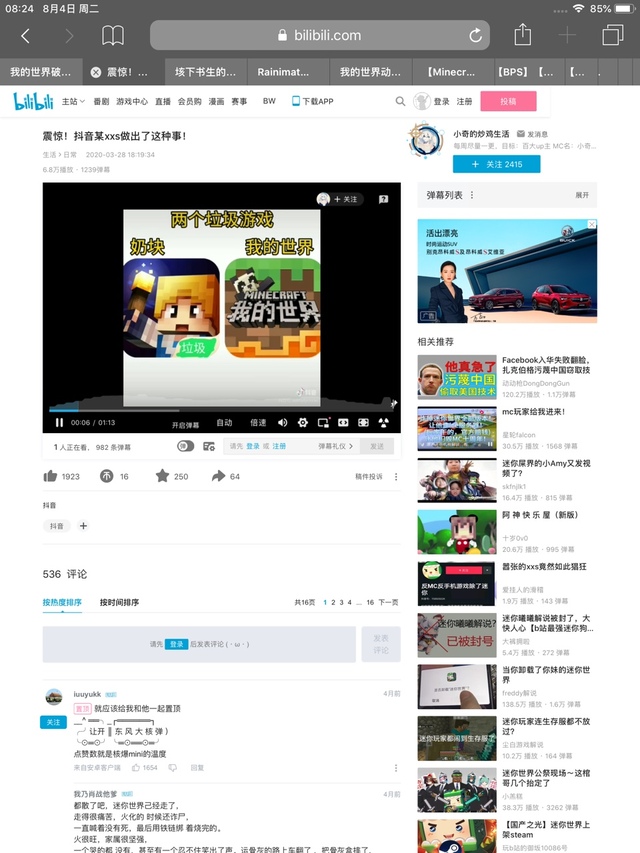Seek on the video progress bar
The image size is (640, 853).
(x=221, y=409)
